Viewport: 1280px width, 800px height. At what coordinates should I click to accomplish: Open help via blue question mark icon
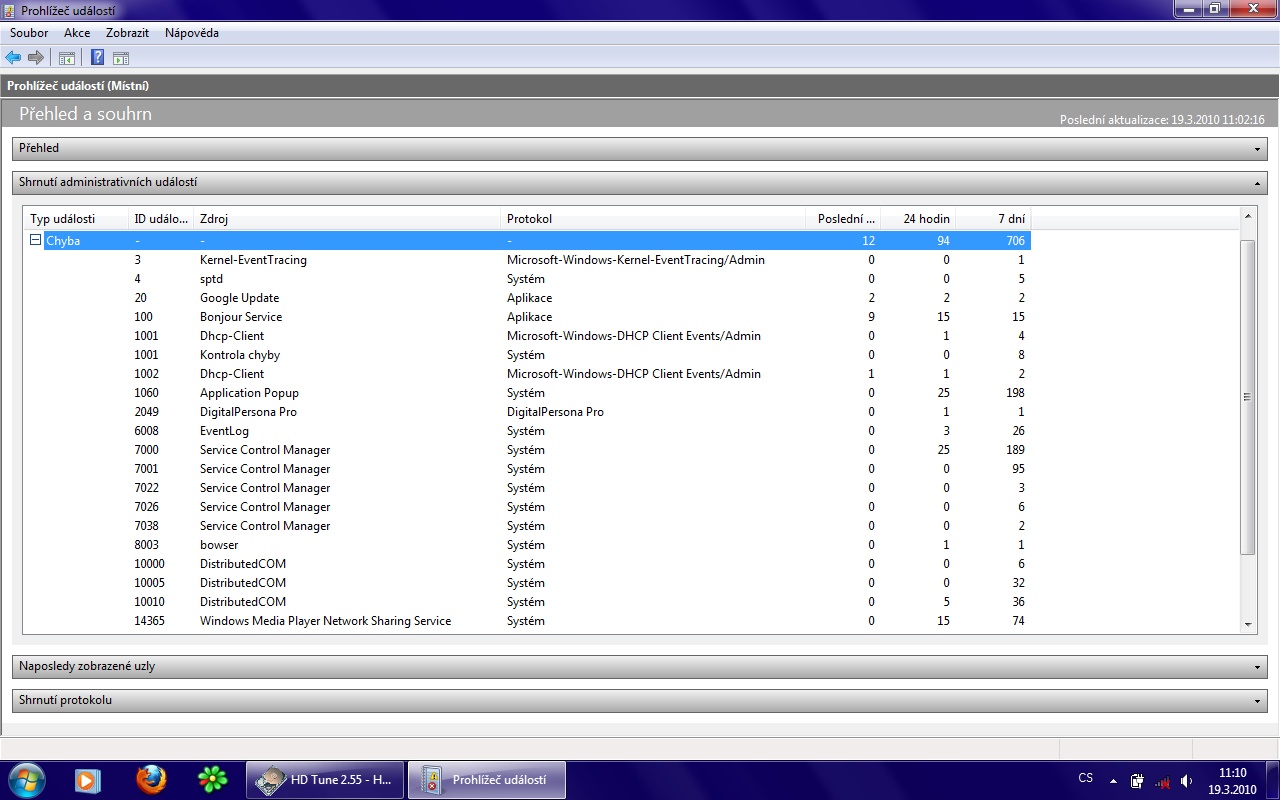coord(98,58)
